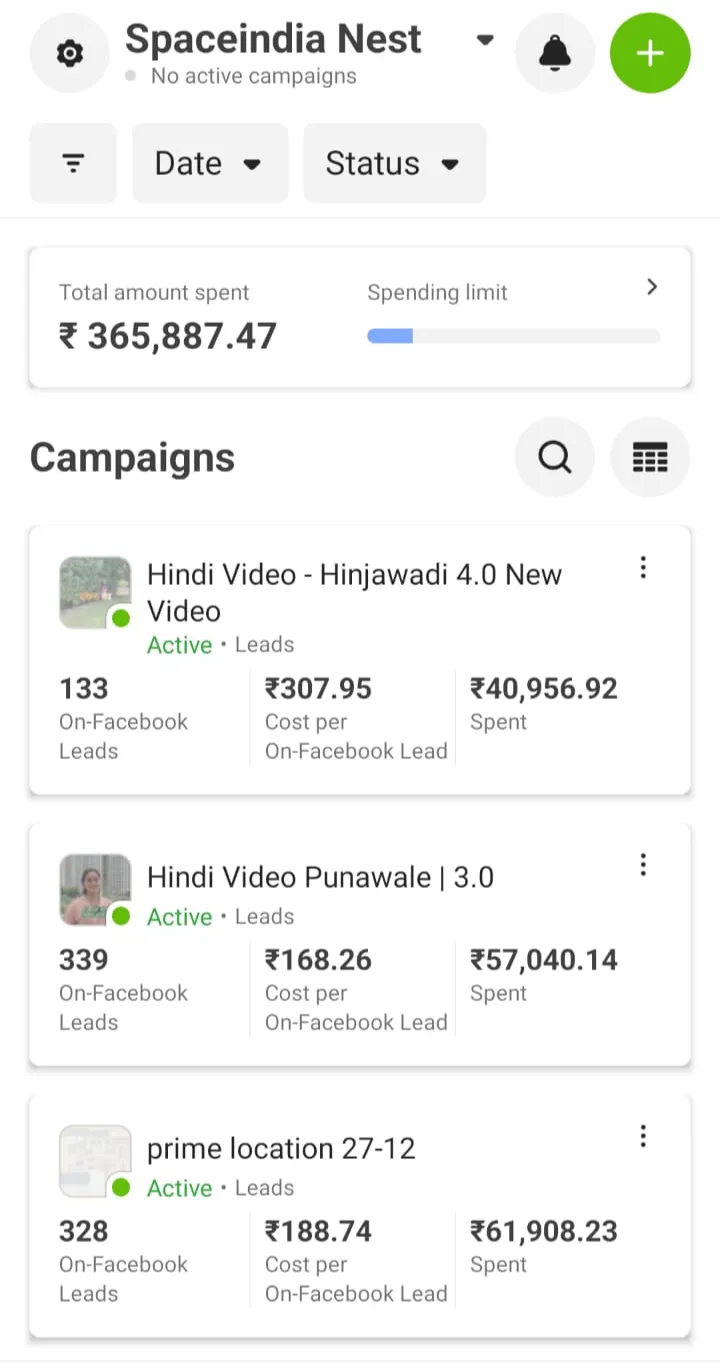Open the table columns view icon
Screen dimensions: 720x1363
pyautogui.click(x=650, y=457)
